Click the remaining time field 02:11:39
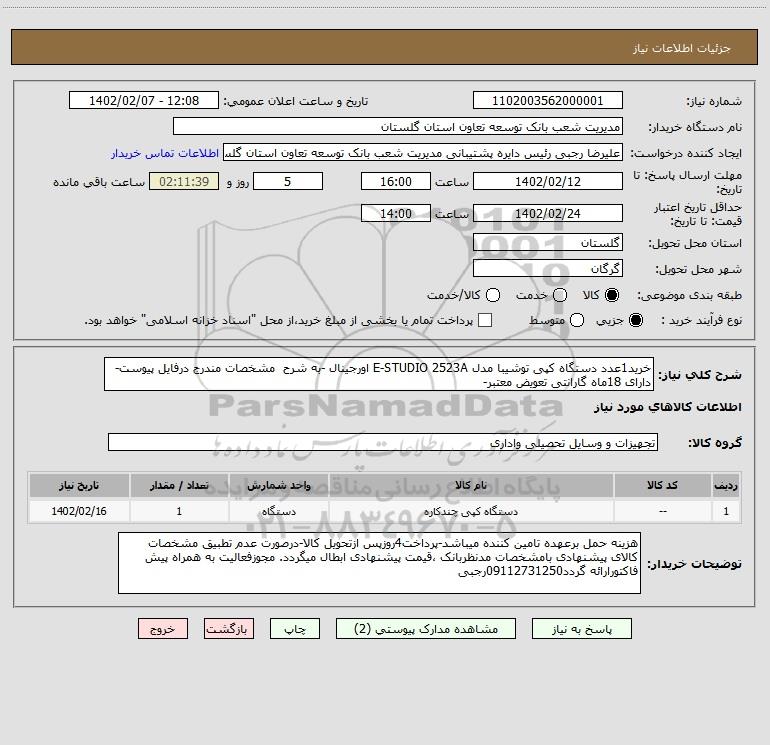Image resolution: width=770 pixels, height=745 pixels. point(184,181)
